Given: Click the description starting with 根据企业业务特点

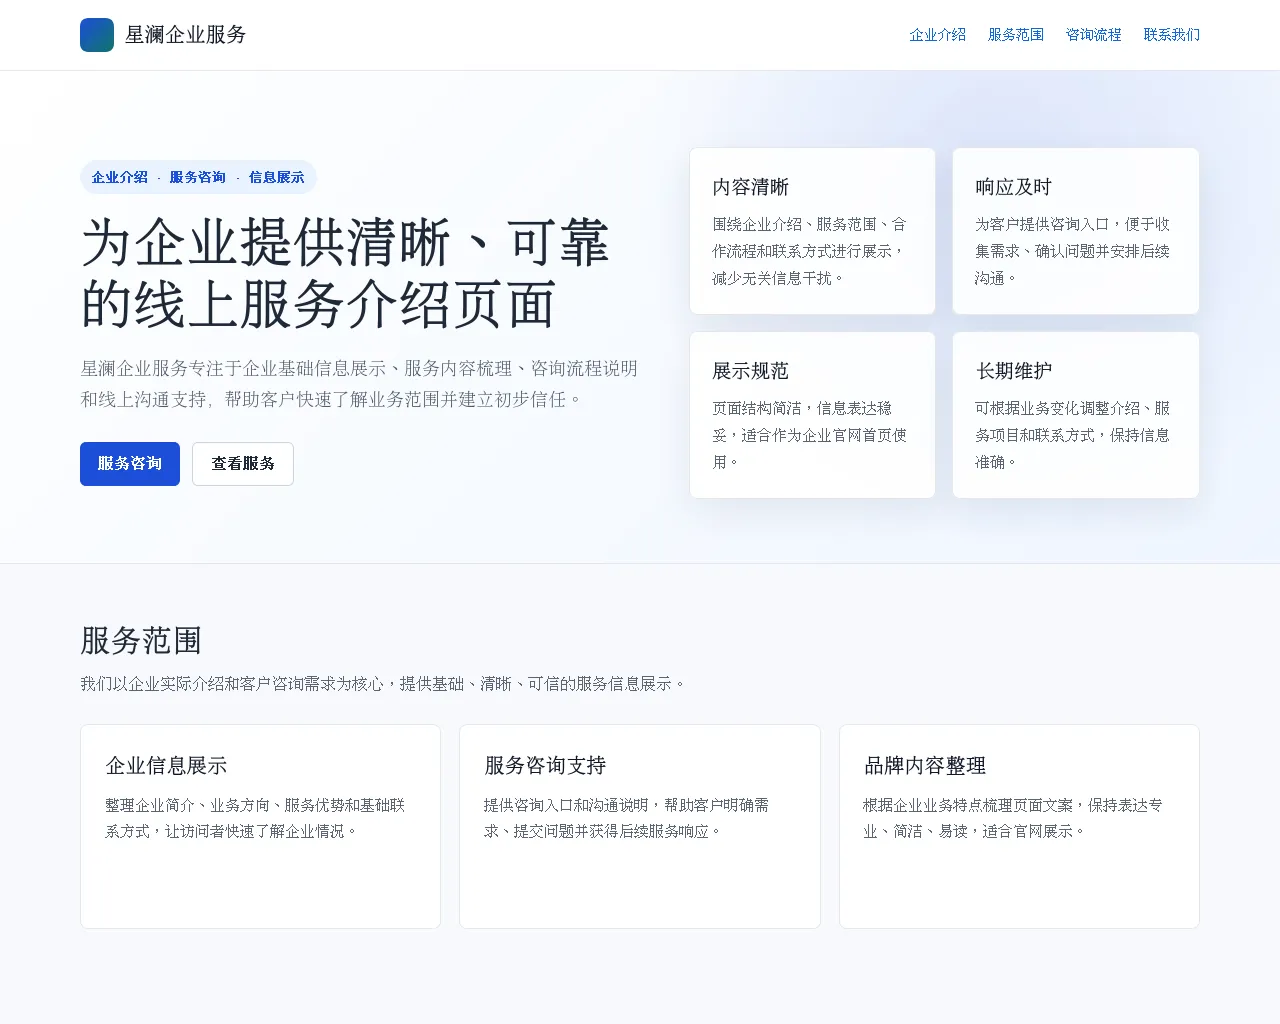Looking at the screenshot, I should pyautogui.click(x=1013, y=818).
